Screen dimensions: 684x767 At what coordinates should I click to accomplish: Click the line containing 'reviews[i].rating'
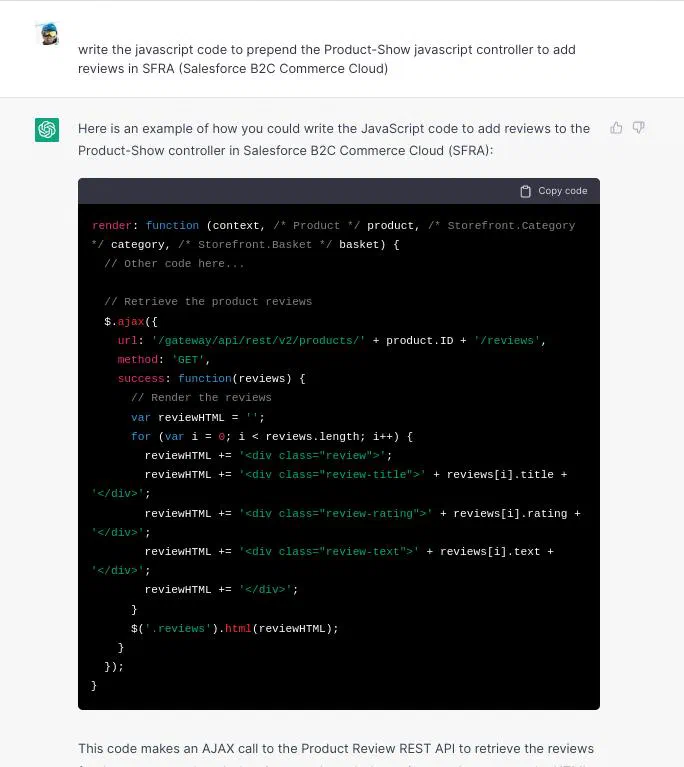point(363,514)
